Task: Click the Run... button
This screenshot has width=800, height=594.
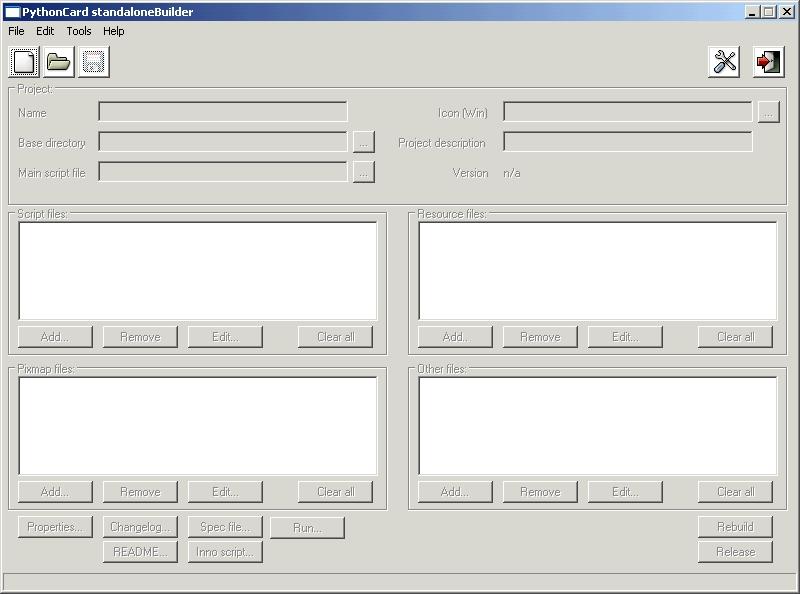Action: [x=307, y=528]
